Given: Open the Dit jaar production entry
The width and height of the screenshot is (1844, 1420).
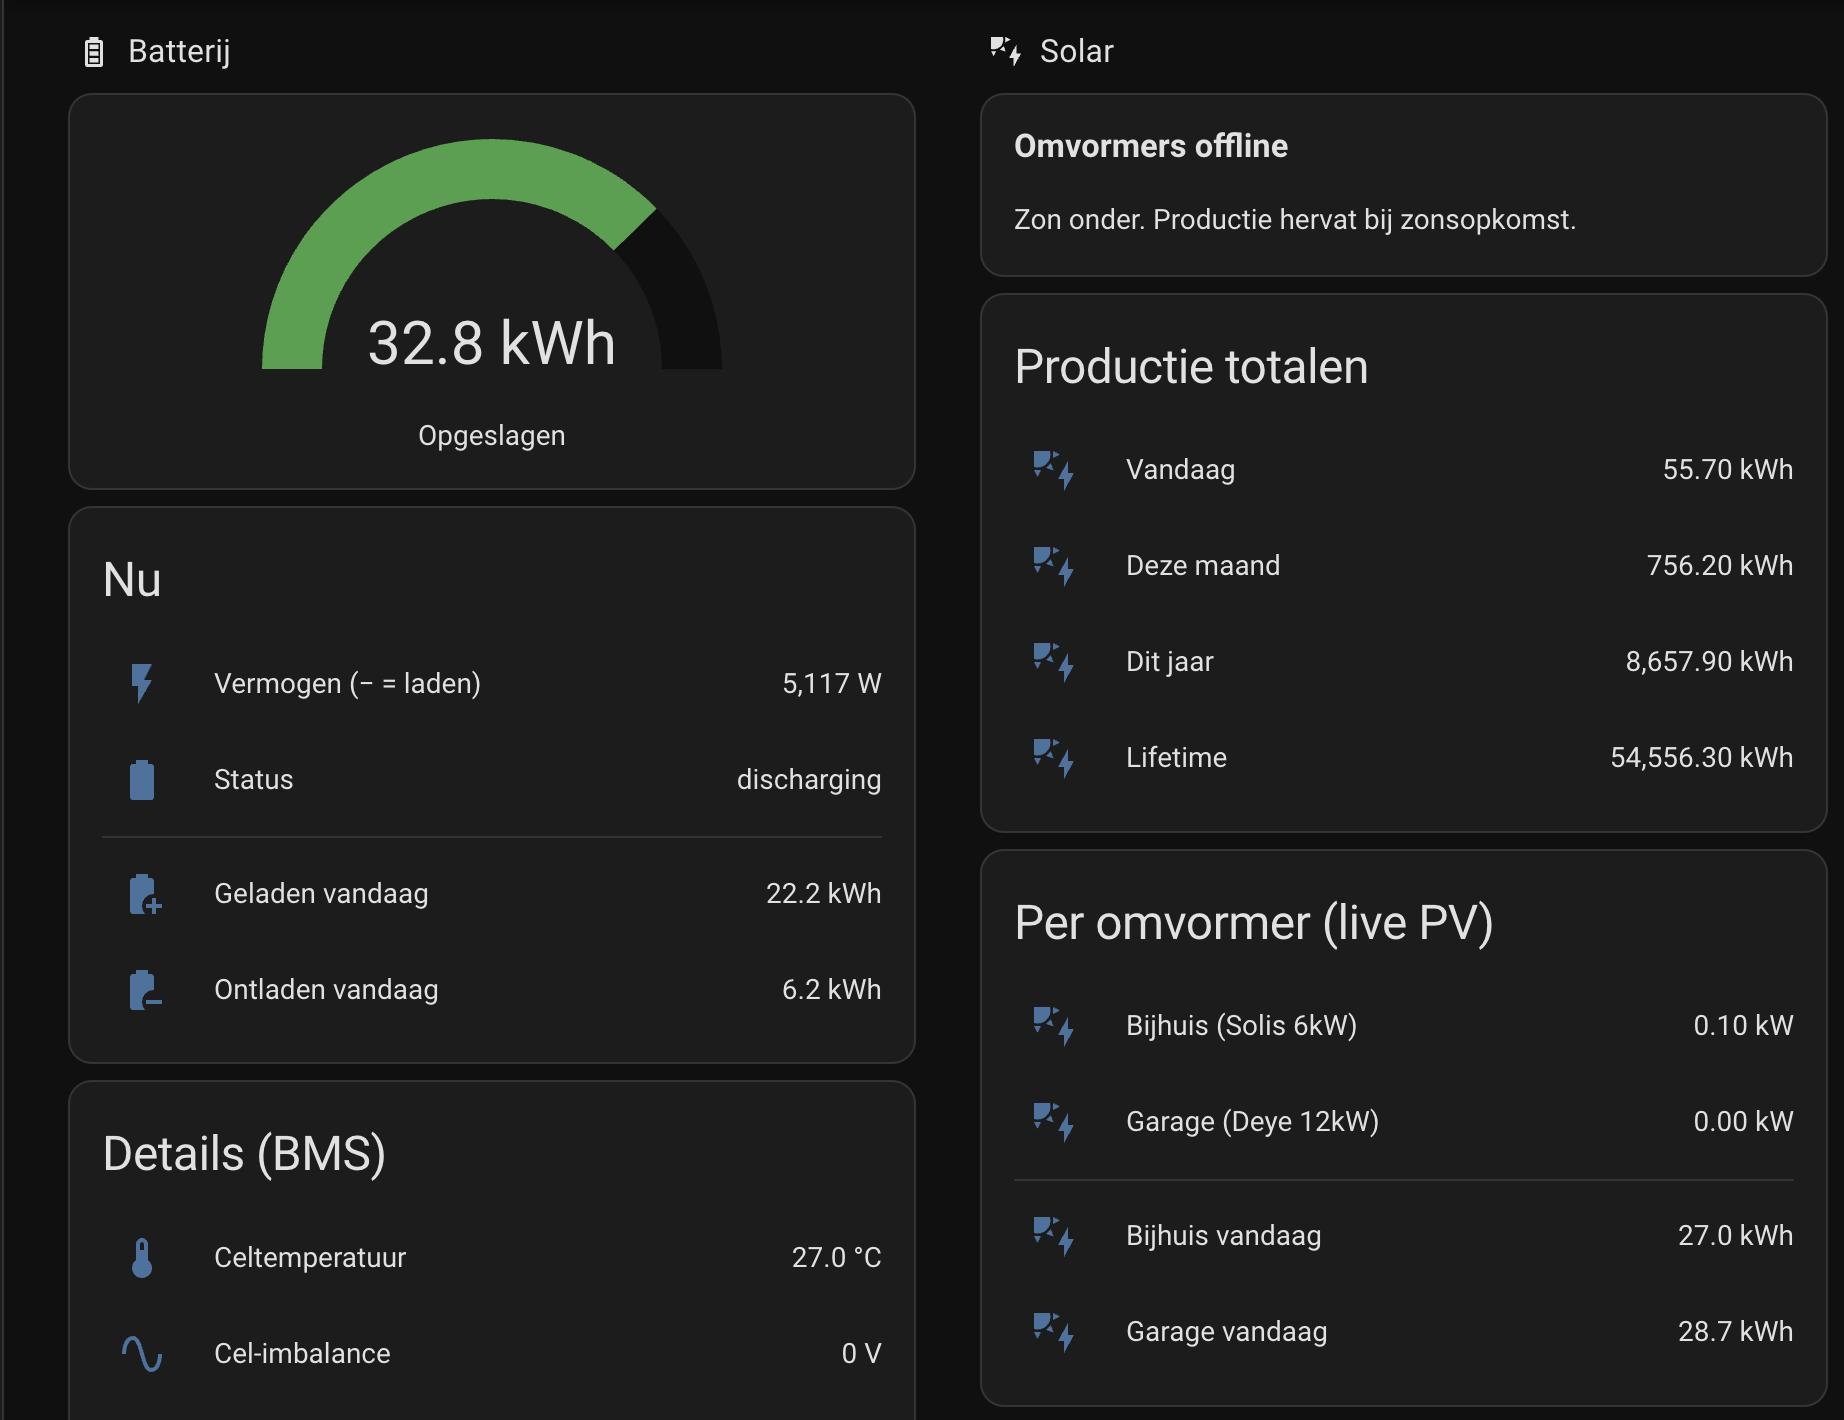Looking at the screenshot, I should click(1404, 662).
